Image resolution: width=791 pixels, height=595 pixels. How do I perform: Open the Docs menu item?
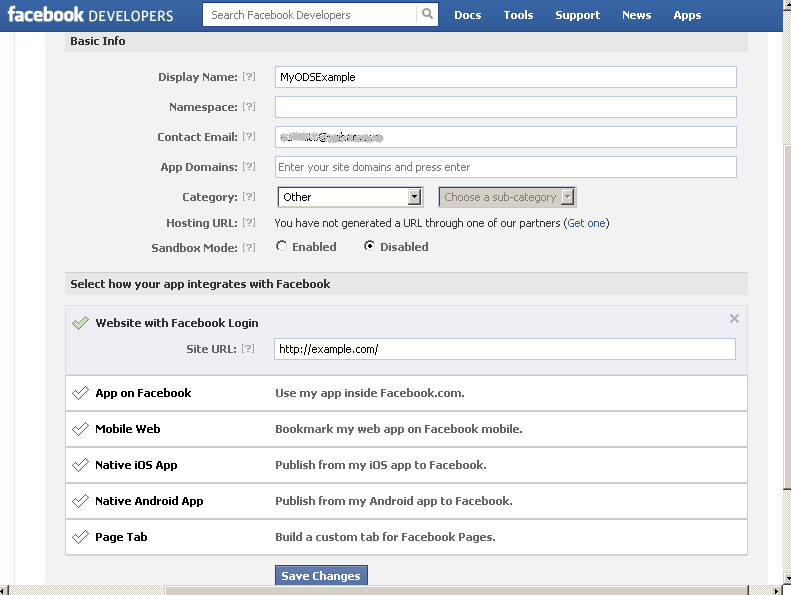click(x=467, y=15)
